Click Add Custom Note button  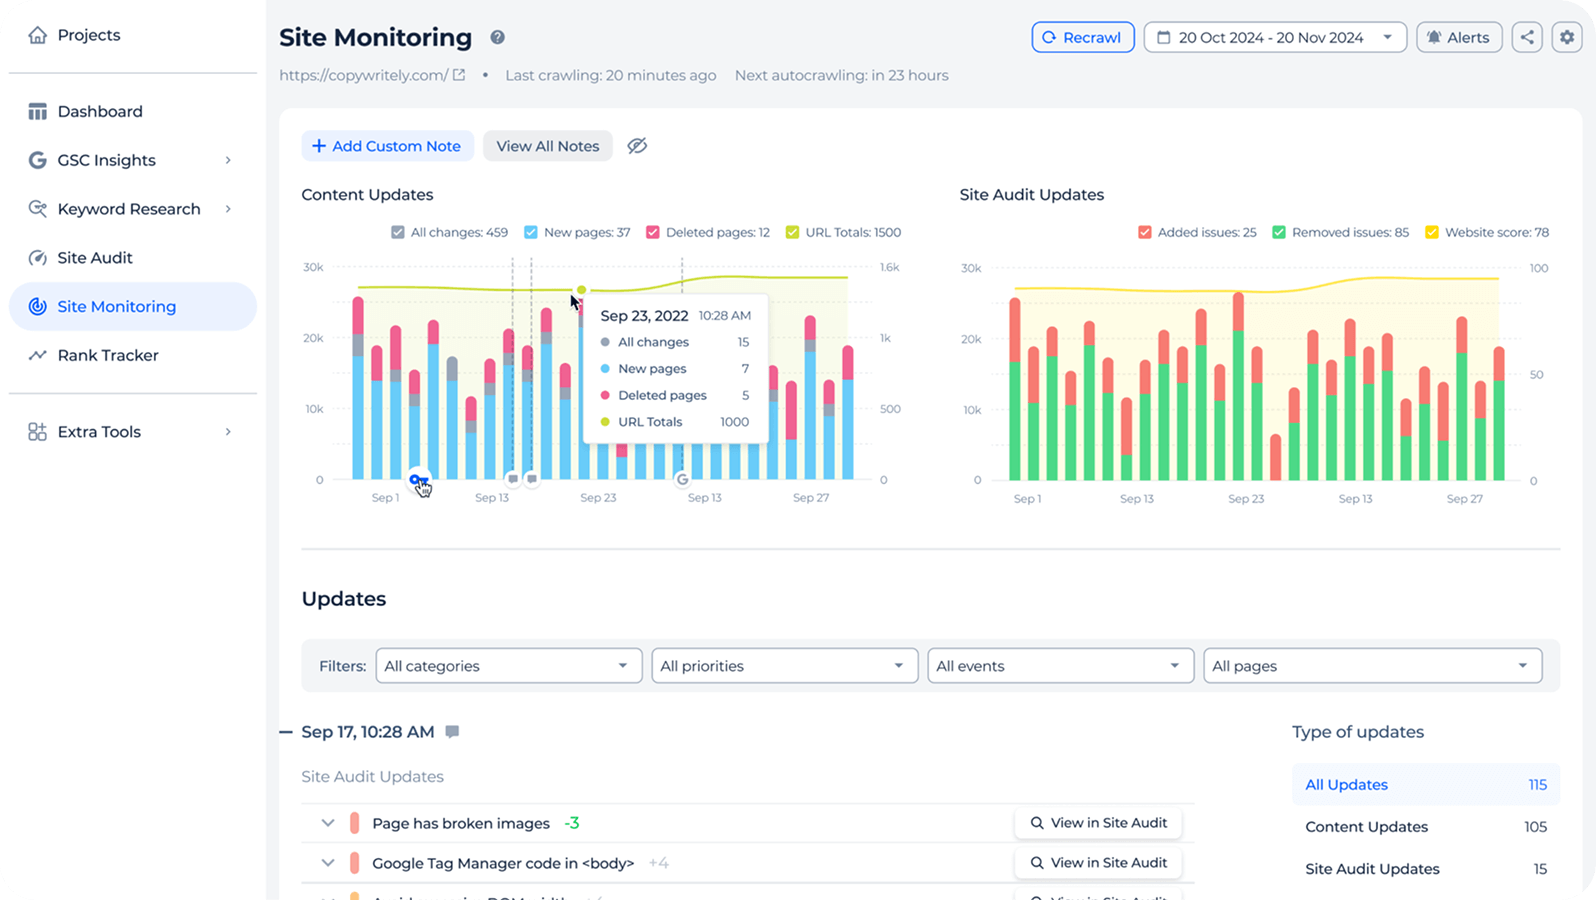[387, 146]
